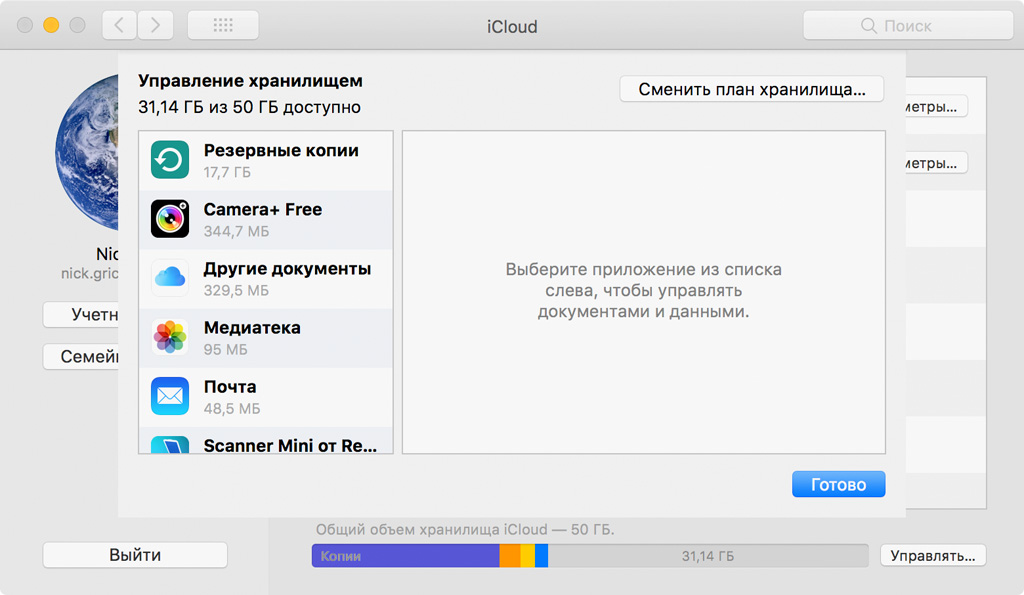
Task: Click the gray 31,14 ГБ free space segment
Action: [x=708, y=556]
